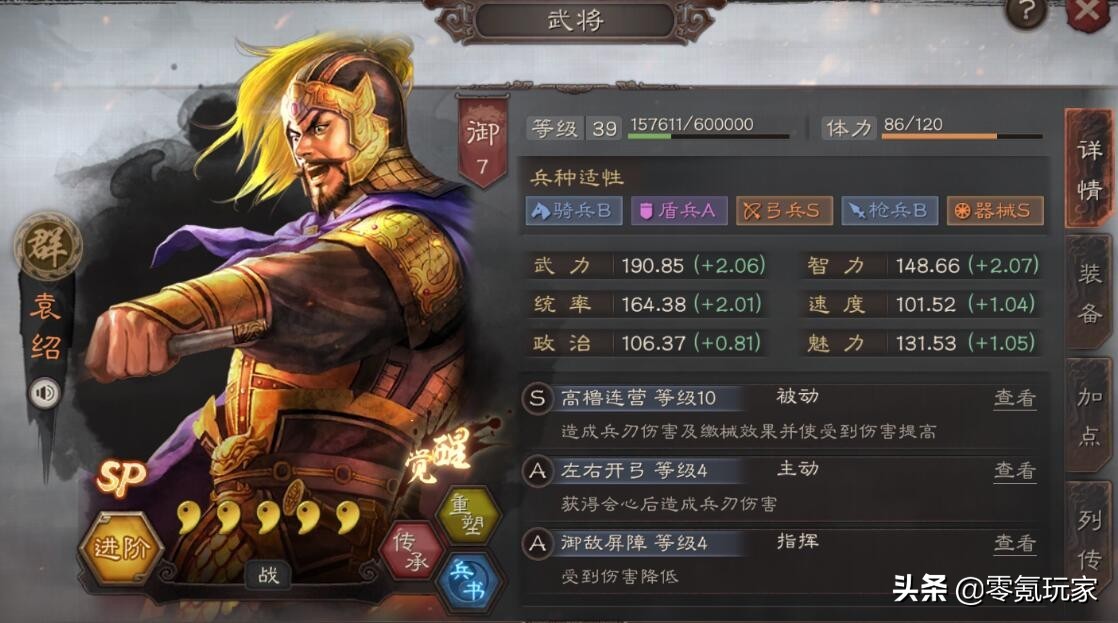Tap the 御 7 red banner badge

click(x=483, y=142)
